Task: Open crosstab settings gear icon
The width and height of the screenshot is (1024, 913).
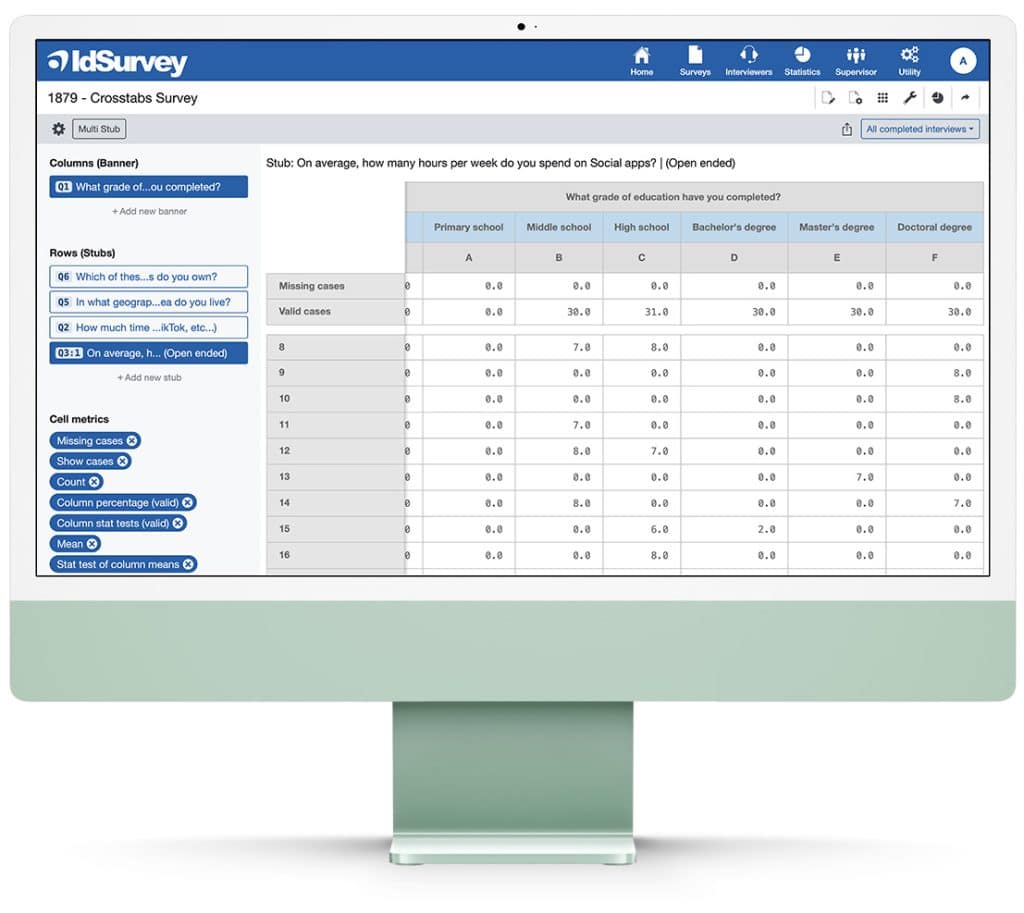Action: tap(58, 129)
